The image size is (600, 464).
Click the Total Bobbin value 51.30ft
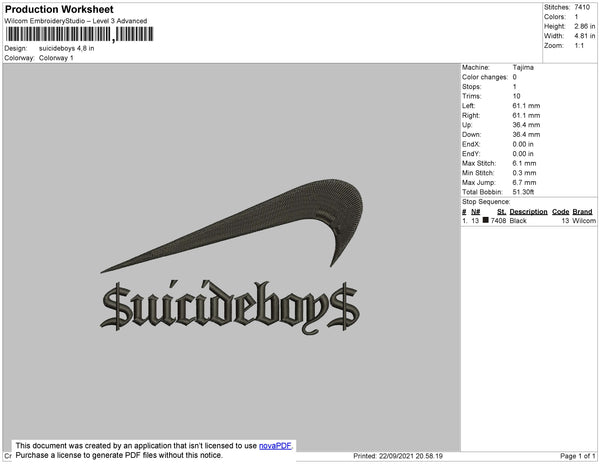pyautogui.click(x=523, y=192)
